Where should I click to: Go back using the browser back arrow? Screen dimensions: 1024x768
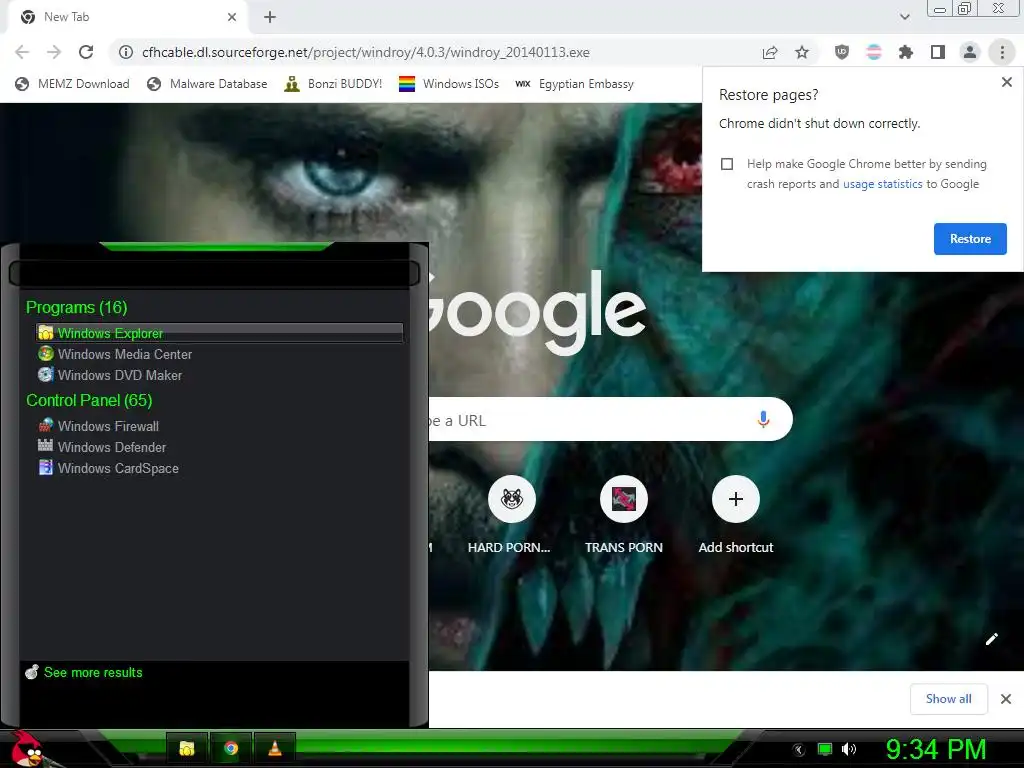(22, 52)
